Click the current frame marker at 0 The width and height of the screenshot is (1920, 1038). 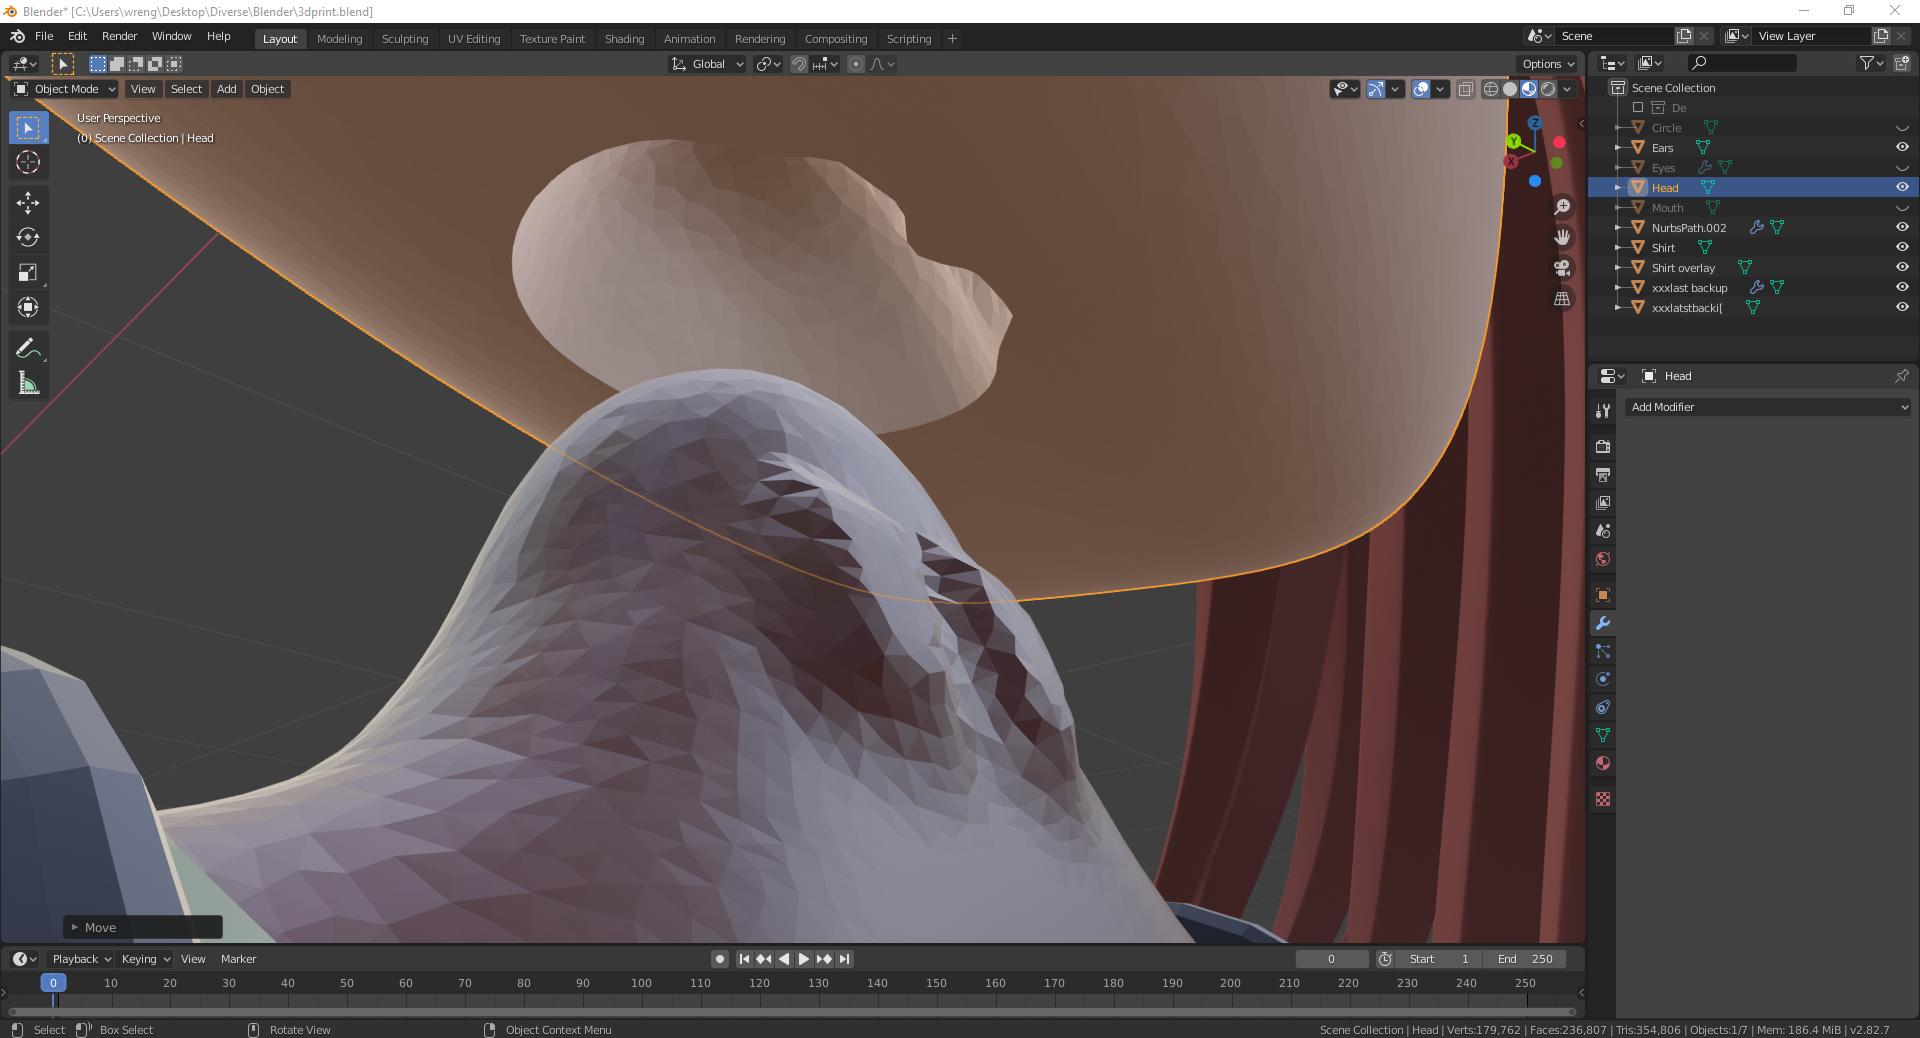point(53,983)
